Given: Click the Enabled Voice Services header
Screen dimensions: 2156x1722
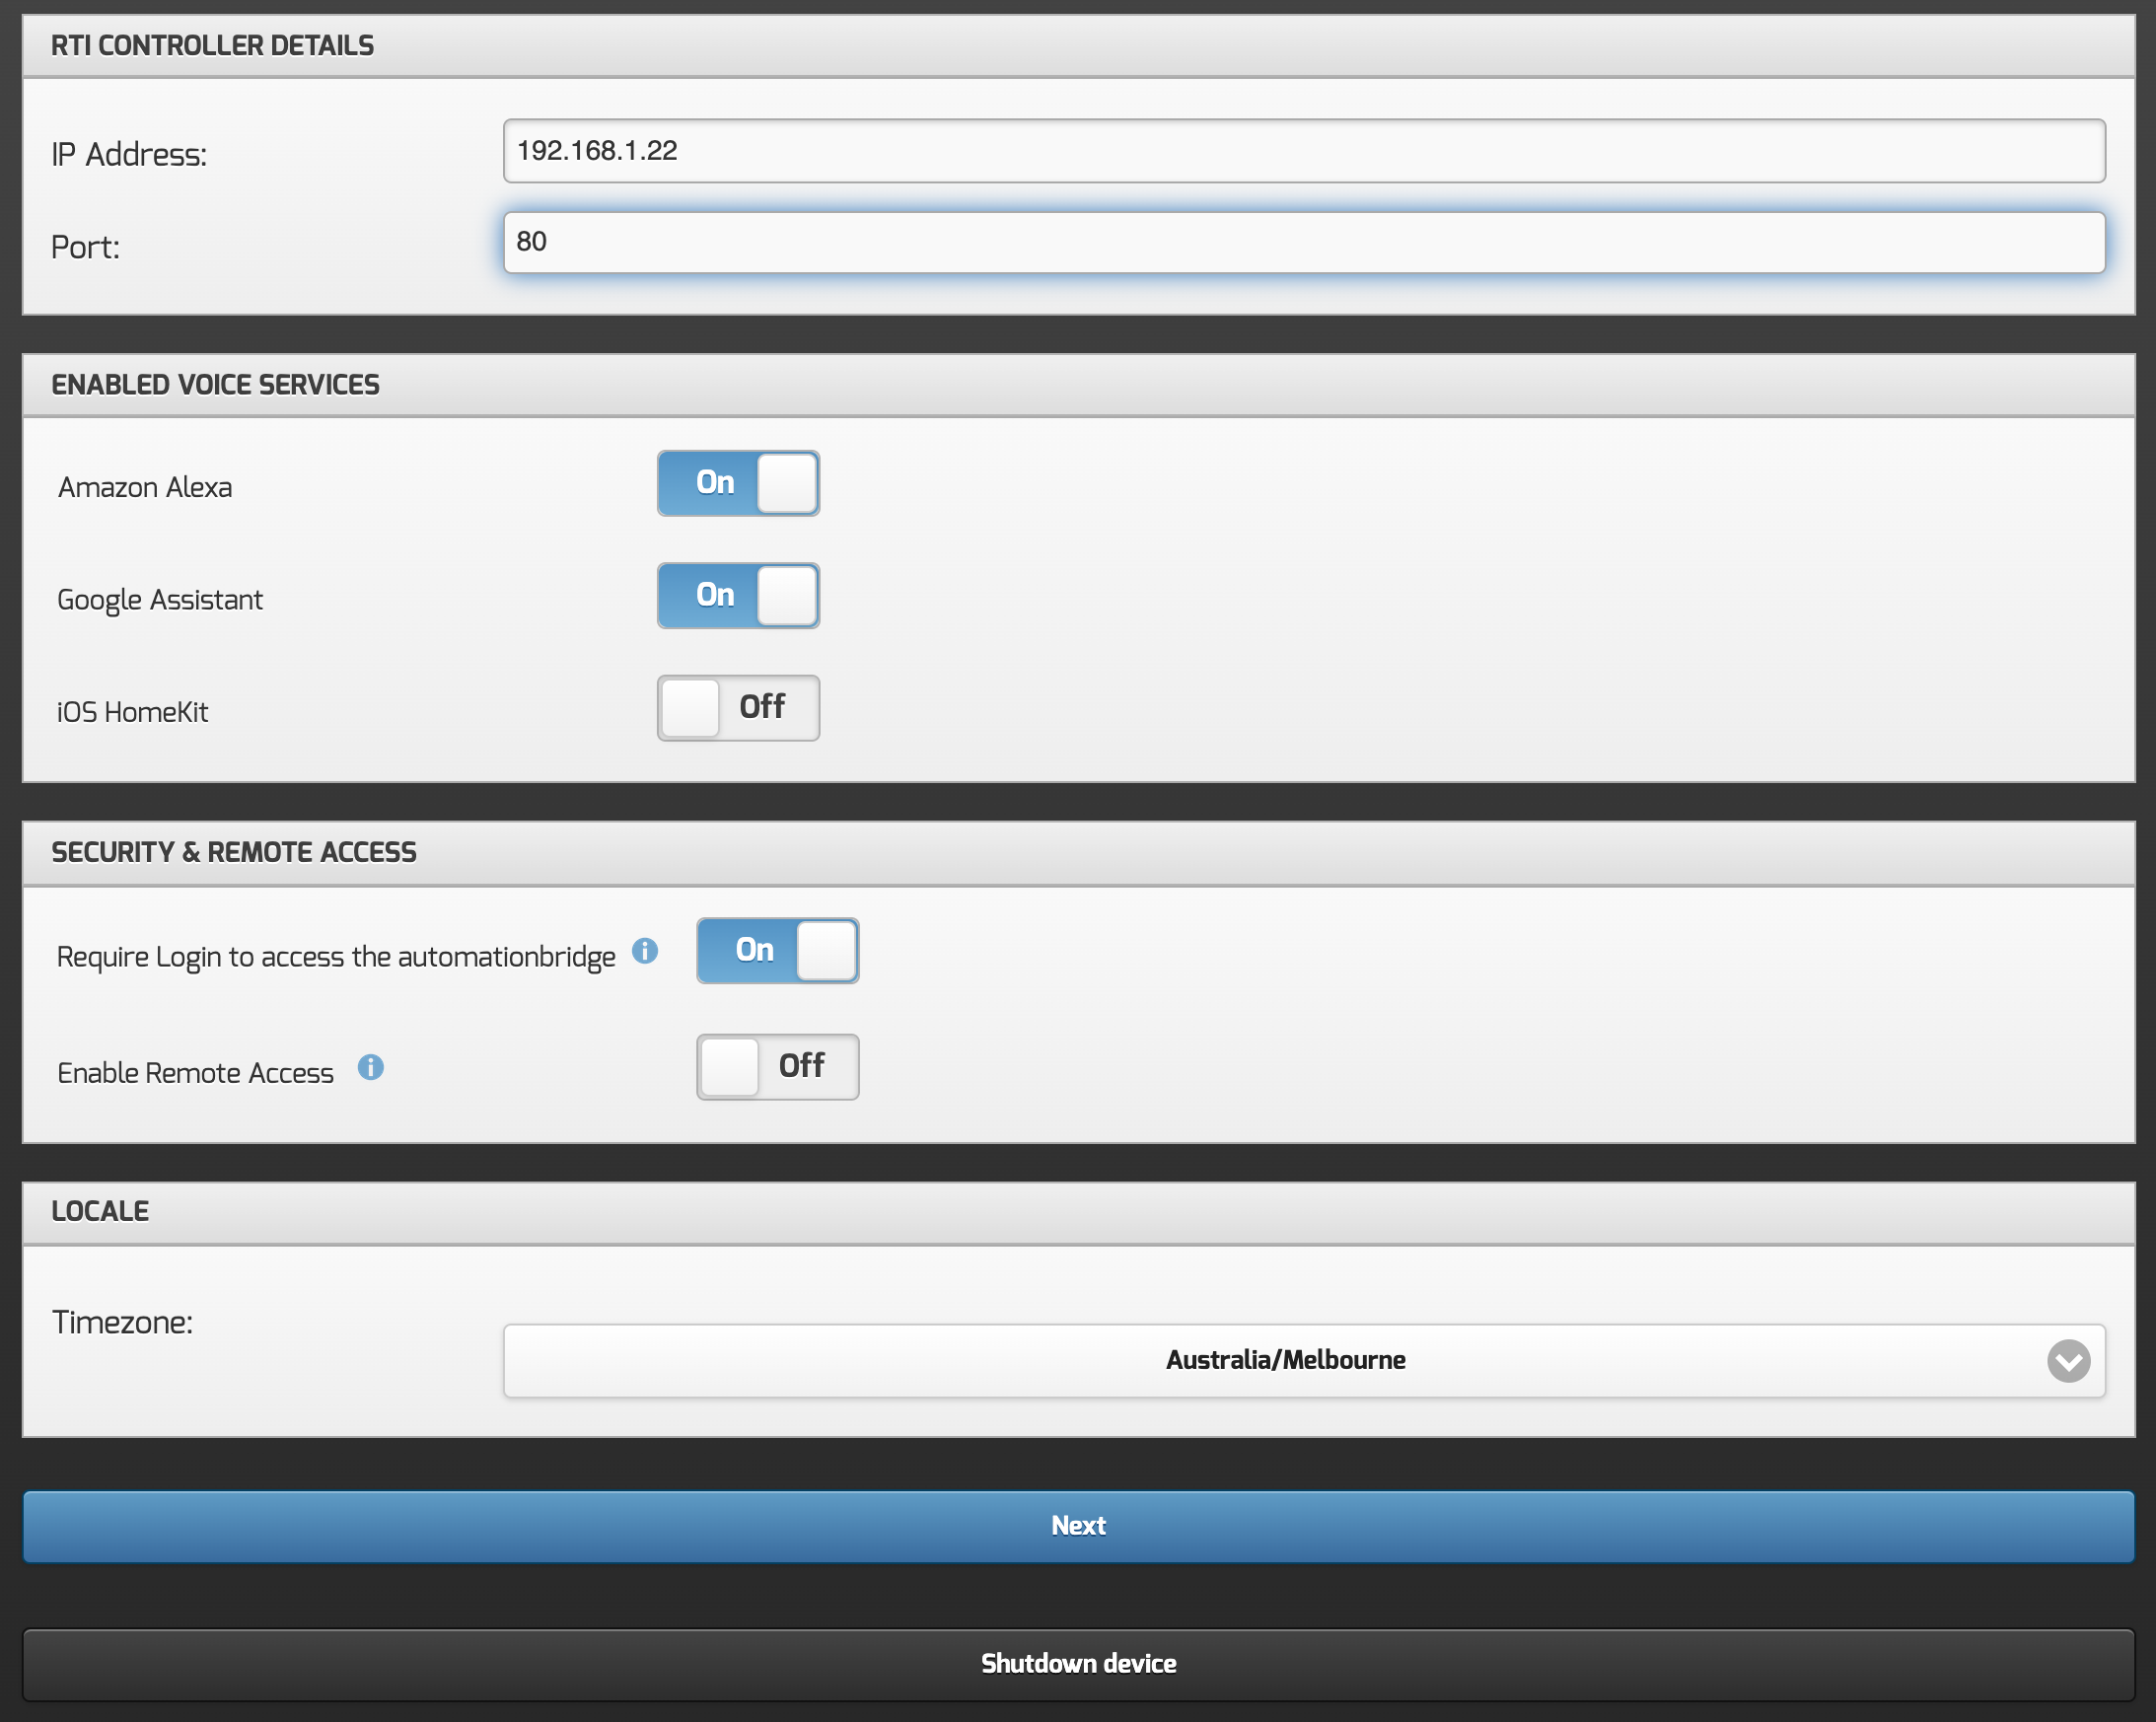Looking at the screenshot, I should 215,385.
